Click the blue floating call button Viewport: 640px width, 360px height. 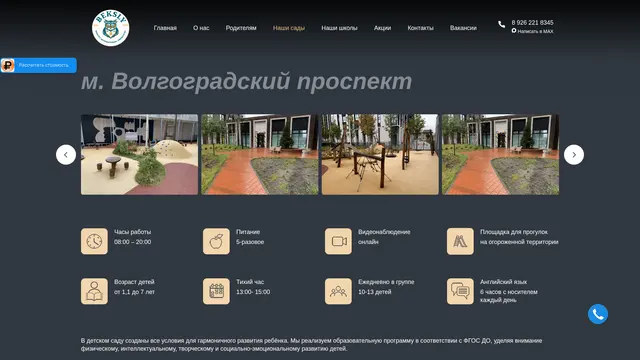click(598, 314)
